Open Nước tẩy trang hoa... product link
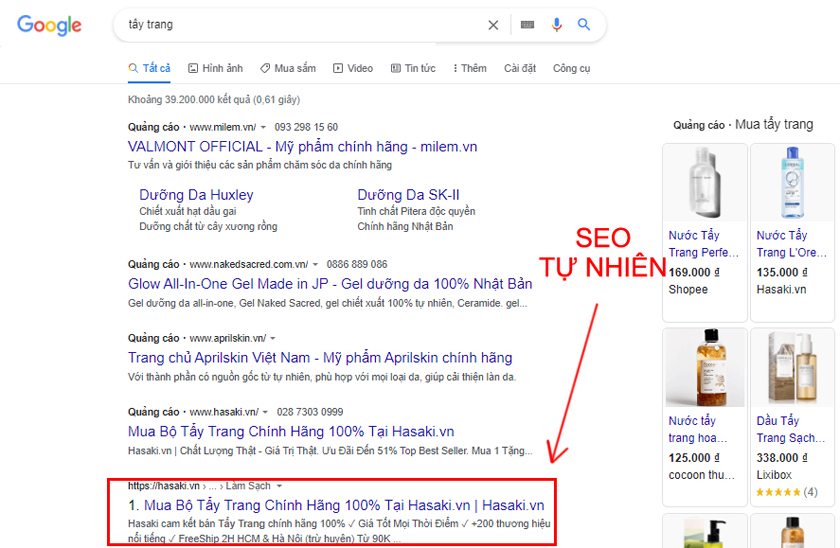Image resolution: width=840 pixels, height=548 pixels. click(698, 429)
